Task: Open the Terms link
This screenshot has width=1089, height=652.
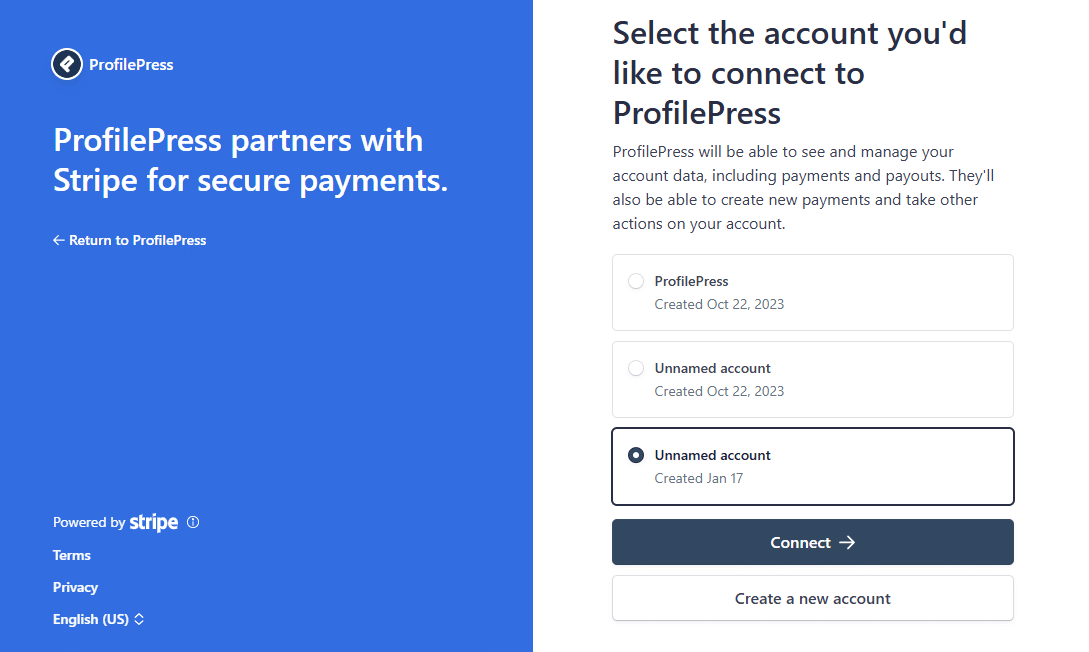Action: (72, 555)
